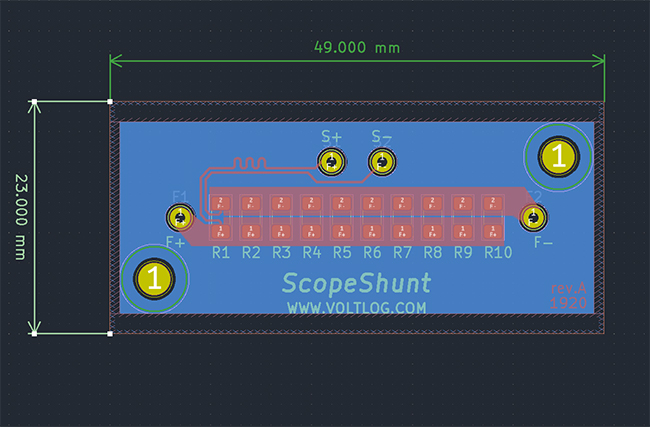650x427 pixels.
Task: Select the top-right mounting hole
Action: [559, 157]
